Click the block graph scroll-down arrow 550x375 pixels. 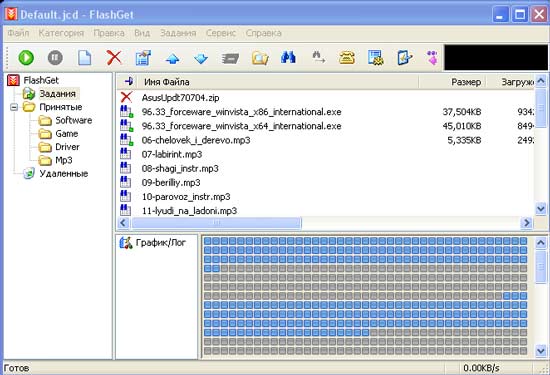pos(541,350)
